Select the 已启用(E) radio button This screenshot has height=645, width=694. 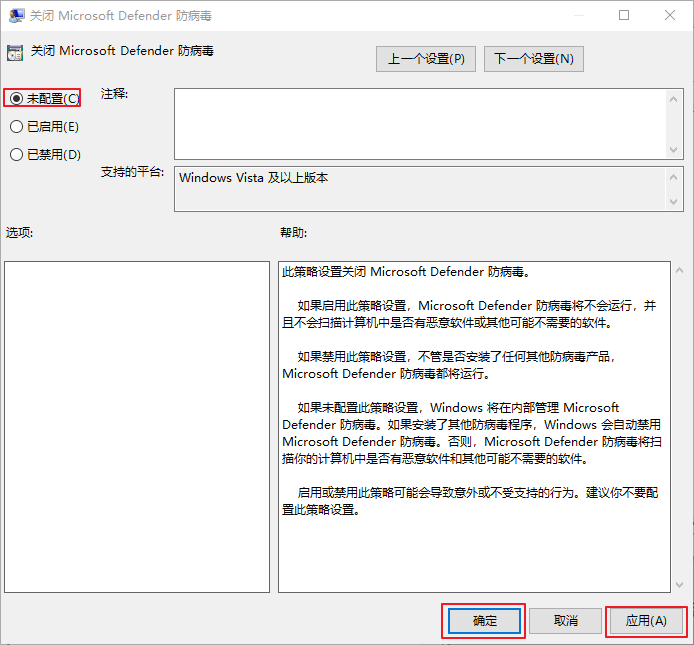44,127
